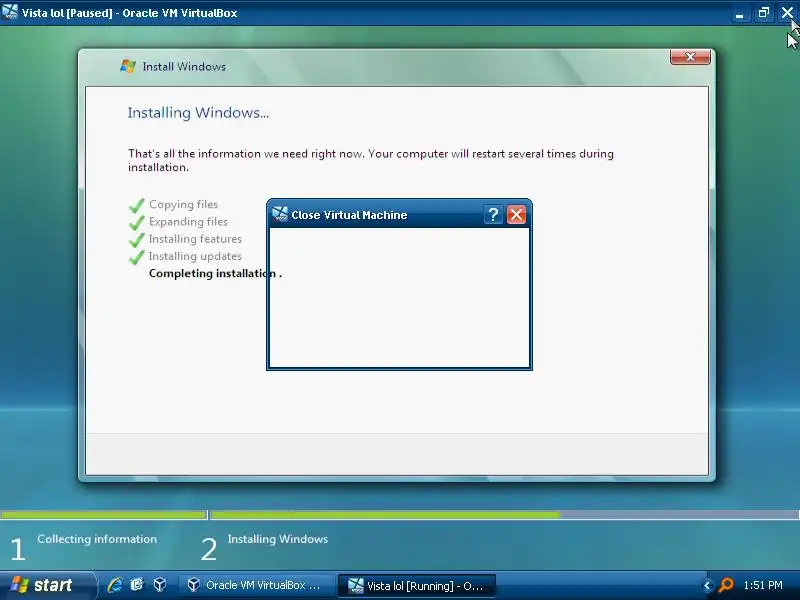Image resolution: width=800 pixels, height=600 pixels.
Task: Close the Install Windows dialog with red X
Action: [690, 57]
